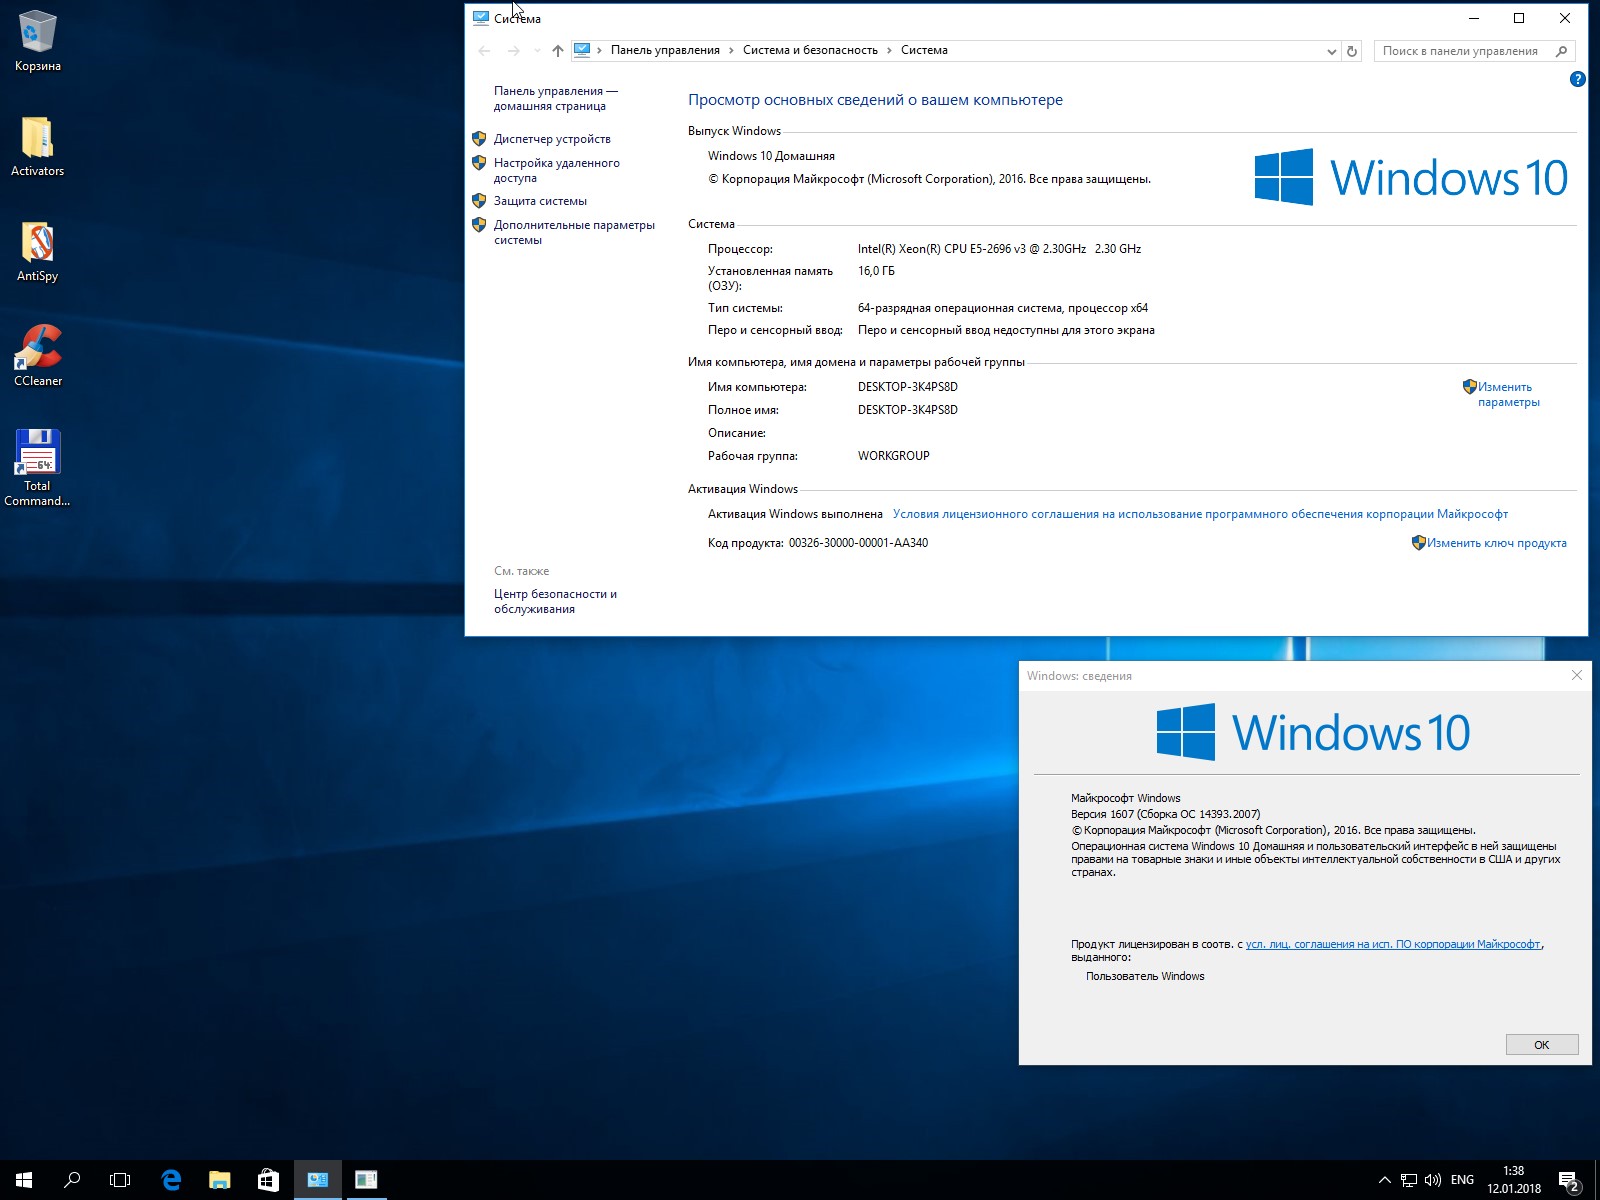Screen dimensions: 1600x1200
Task: Open Microsoft Edge from the taskbar
Action: (171, 1180)
